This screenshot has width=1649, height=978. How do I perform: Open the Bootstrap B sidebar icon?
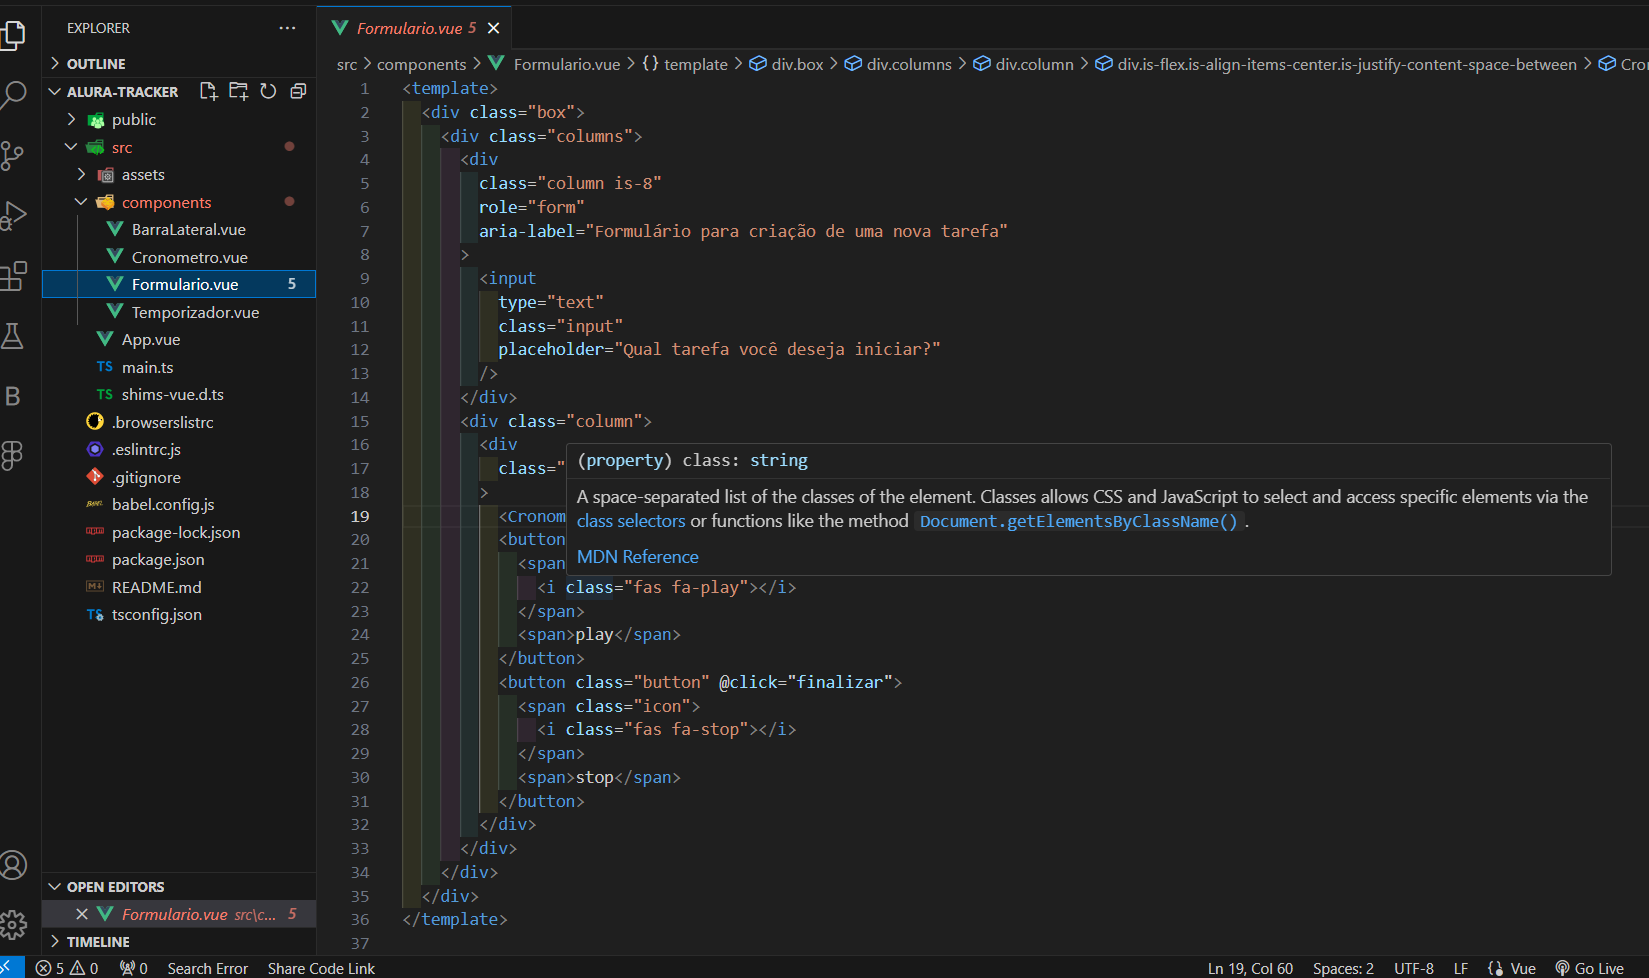click(13, 396)
